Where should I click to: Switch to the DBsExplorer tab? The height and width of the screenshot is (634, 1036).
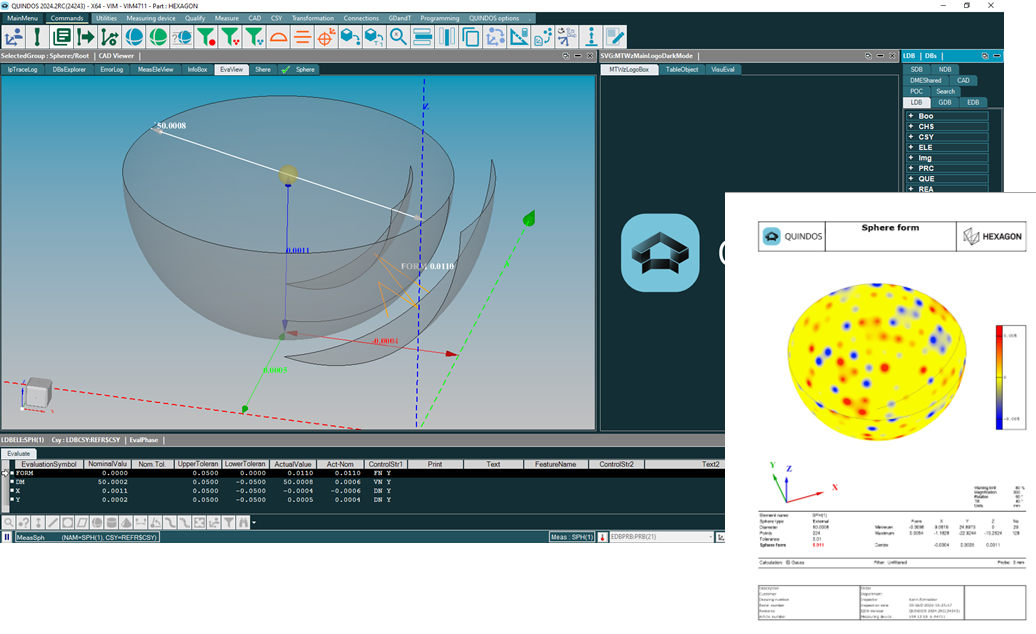(69, 69)
